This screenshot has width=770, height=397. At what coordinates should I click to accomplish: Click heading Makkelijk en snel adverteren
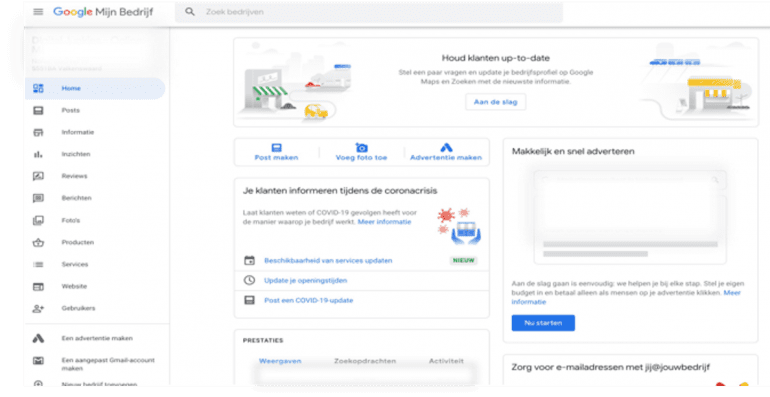click(573, 151)
